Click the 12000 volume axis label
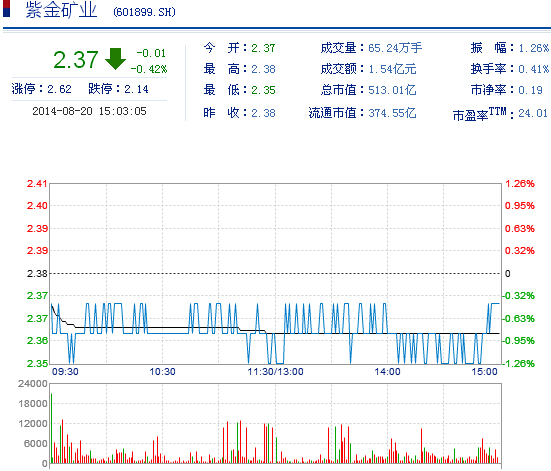This screenshot has height=471, width=551. (x=33, y=424)
